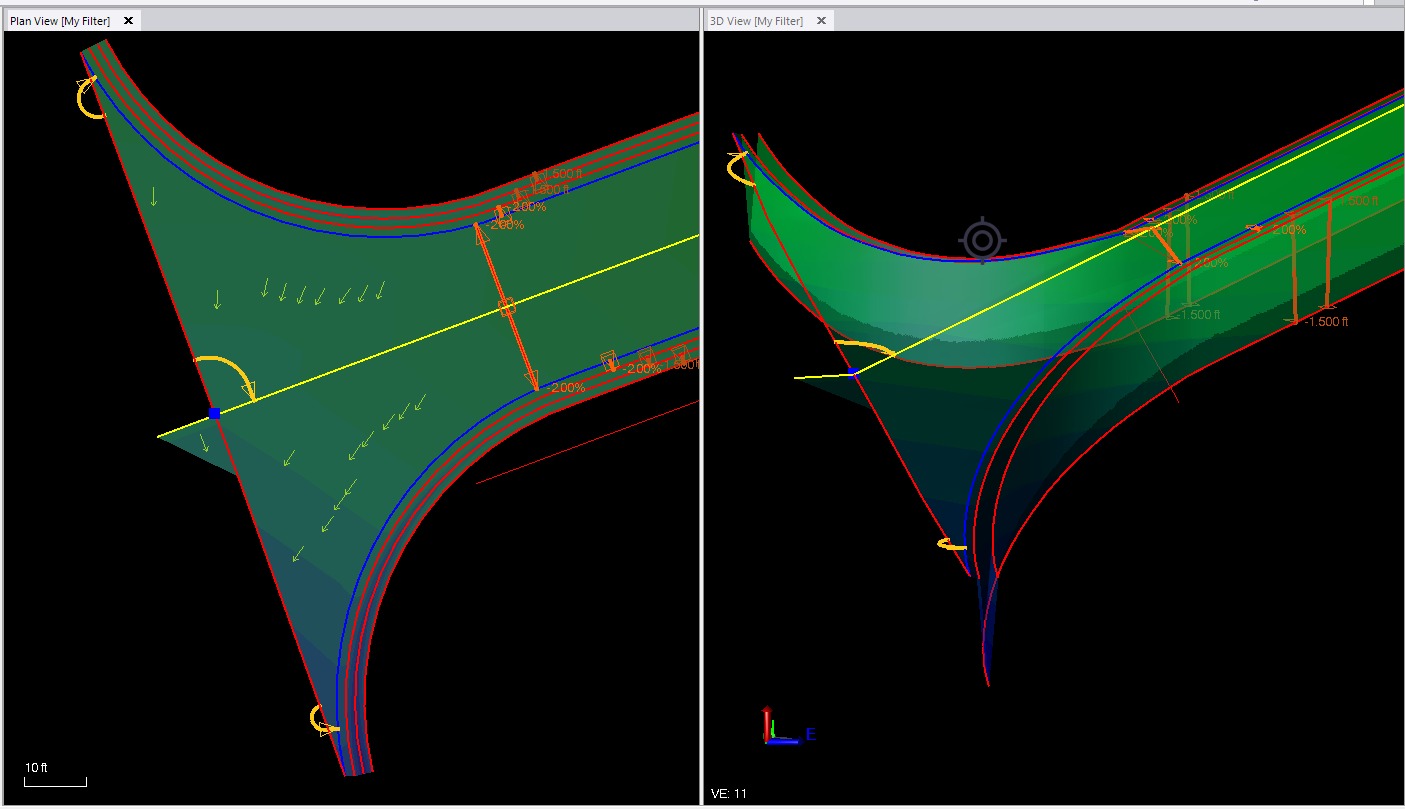Click the XYZ axis triad in 3D View
Image resolution: width=1405 pixels, height=809 pixels.
click(x=788, y=727)
